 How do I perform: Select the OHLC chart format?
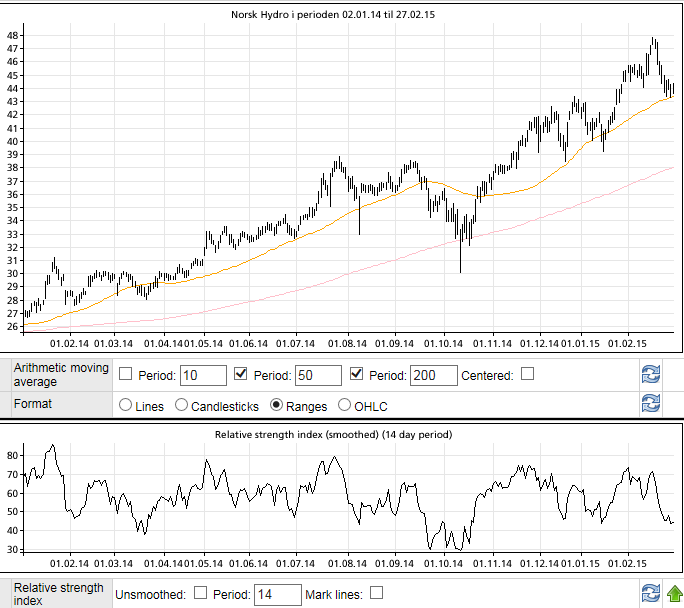(x=345, y=406)
